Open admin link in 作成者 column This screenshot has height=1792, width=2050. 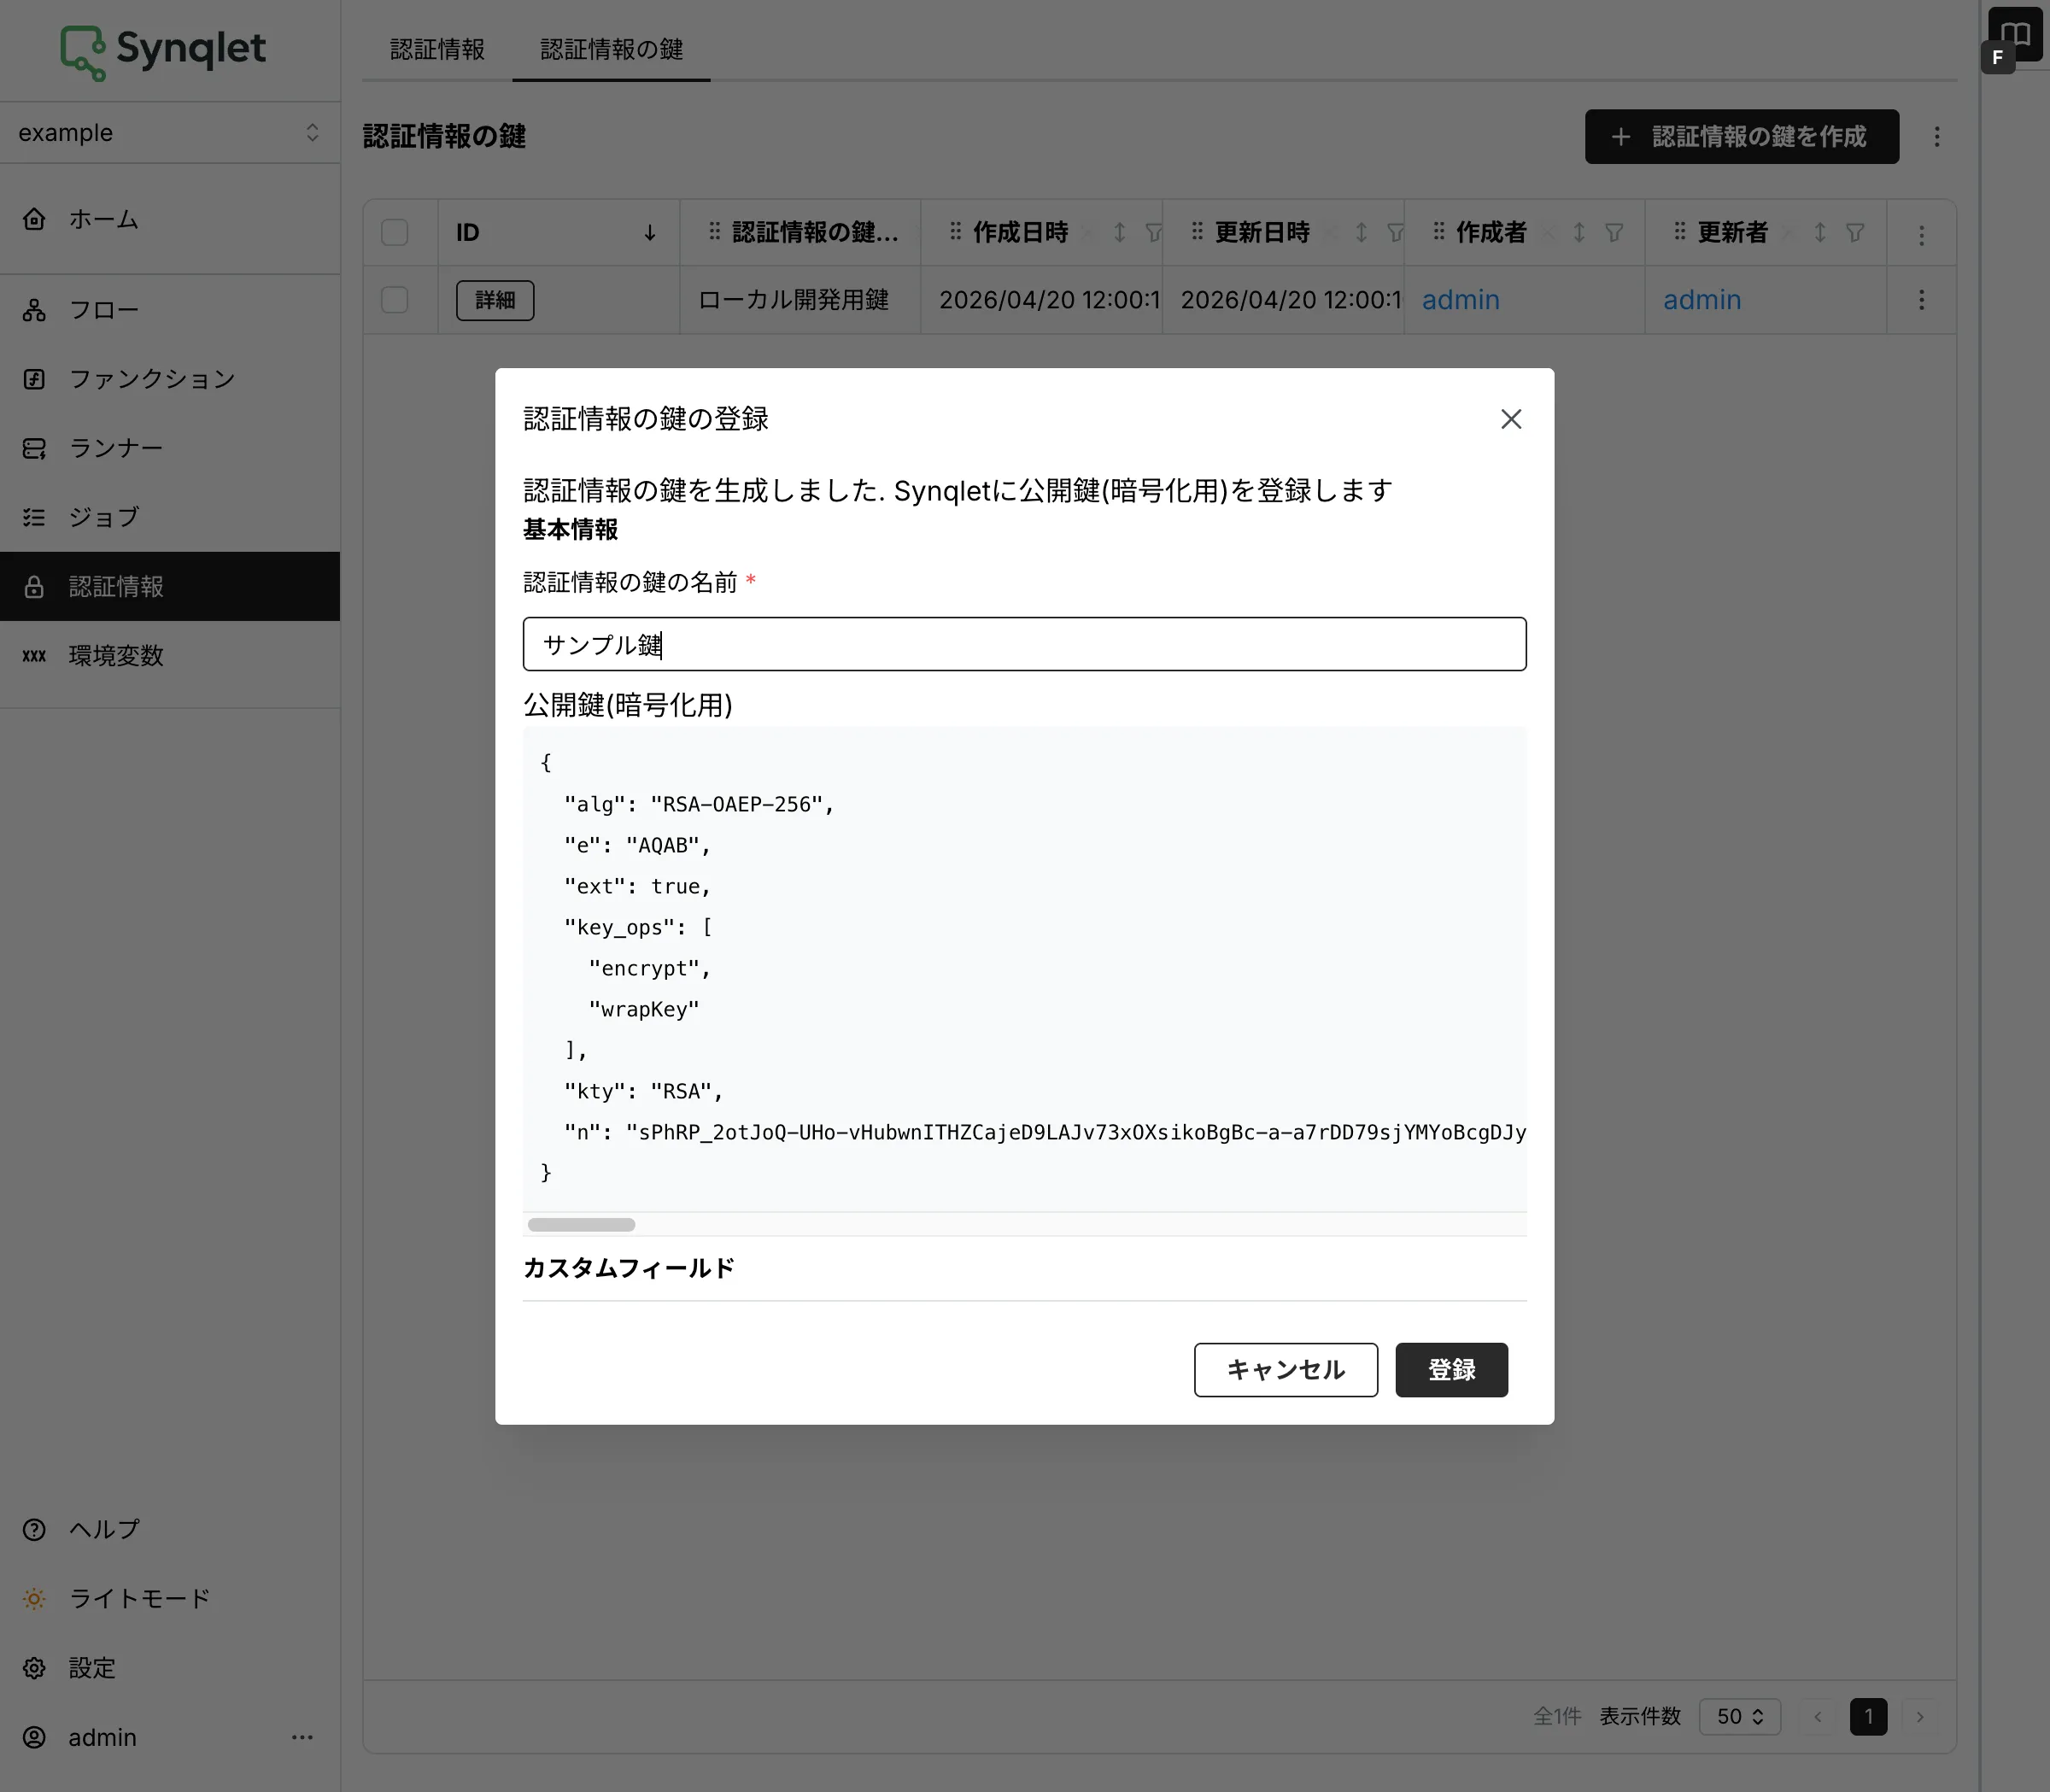[x=1460, y=300]
